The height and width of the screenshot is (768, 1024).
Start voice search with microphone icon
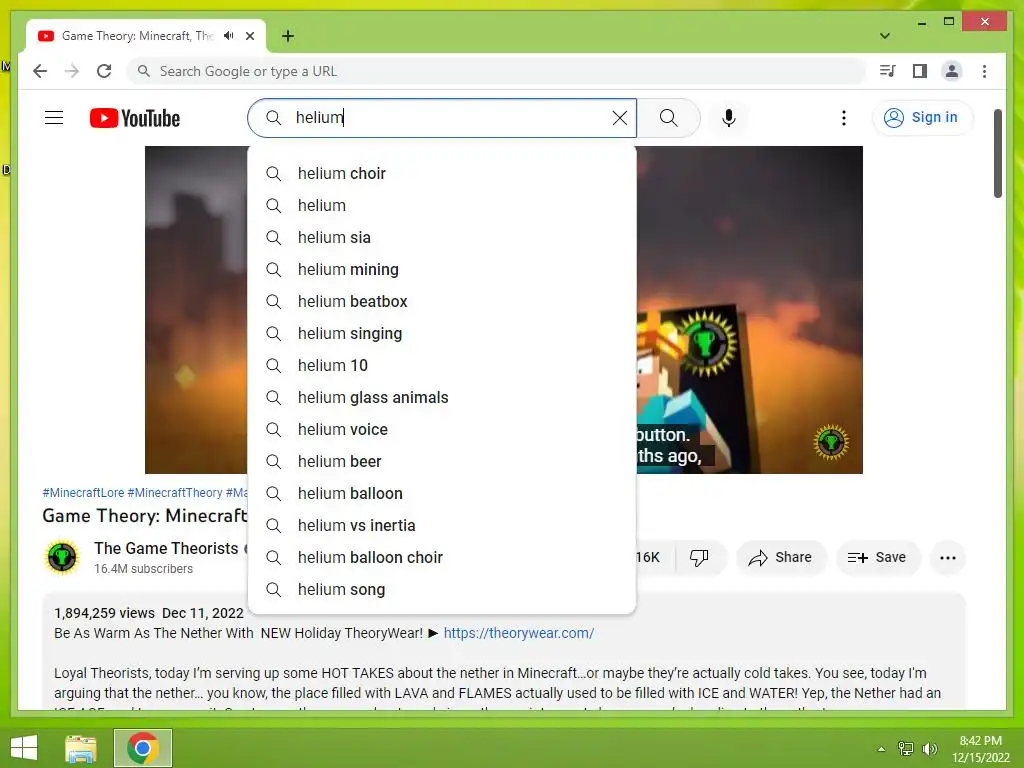click(x=729, y=118)
